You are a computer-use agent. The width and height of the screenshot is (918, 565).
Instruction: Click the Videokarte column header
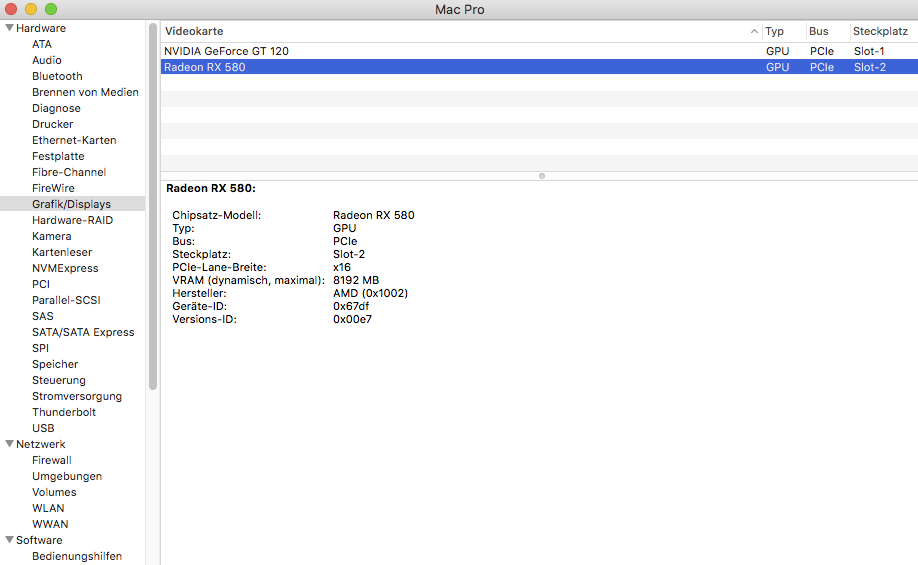pyautogui.click(x=194, y=32)
